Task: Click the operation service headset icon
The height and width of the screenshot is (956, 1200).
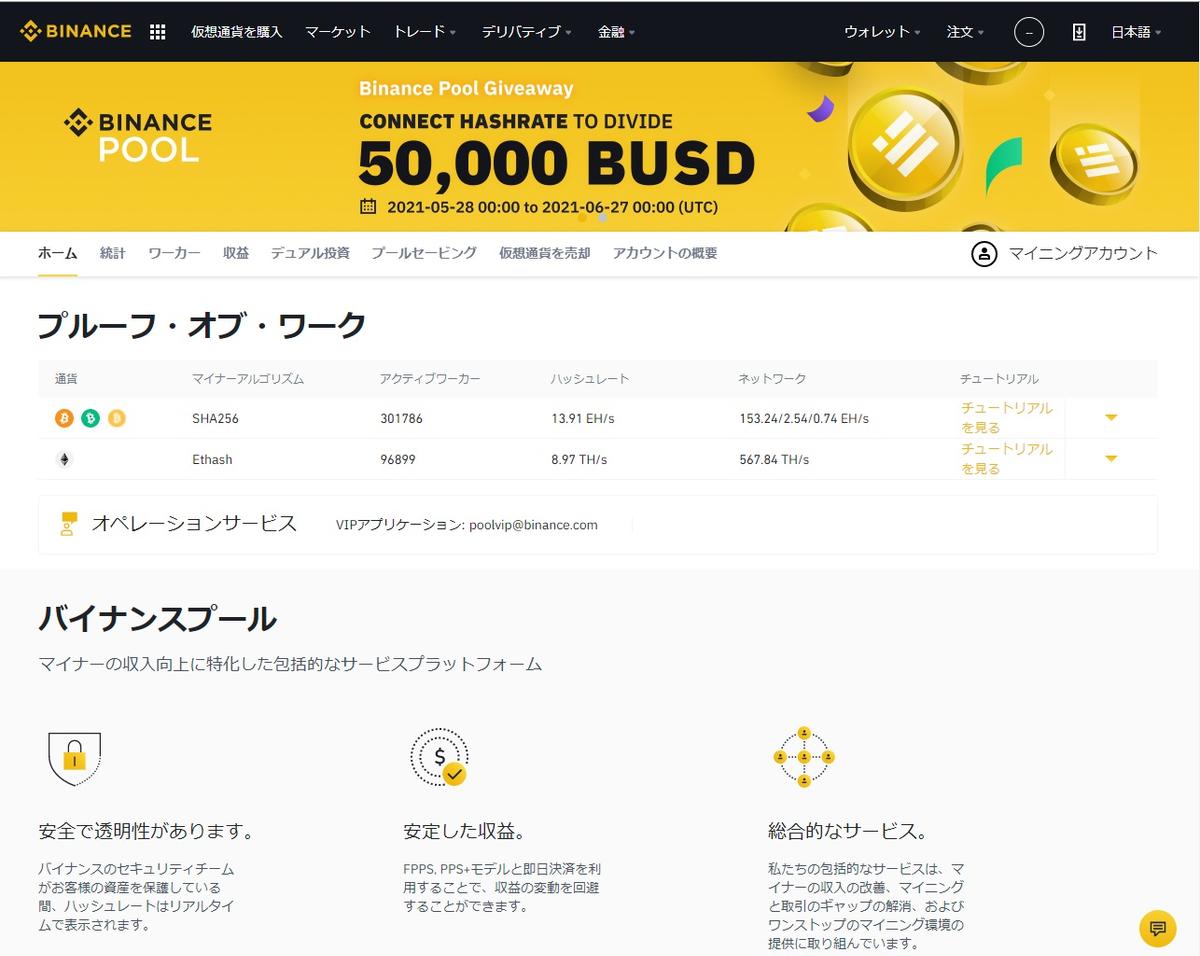Action: pos(68,523)
